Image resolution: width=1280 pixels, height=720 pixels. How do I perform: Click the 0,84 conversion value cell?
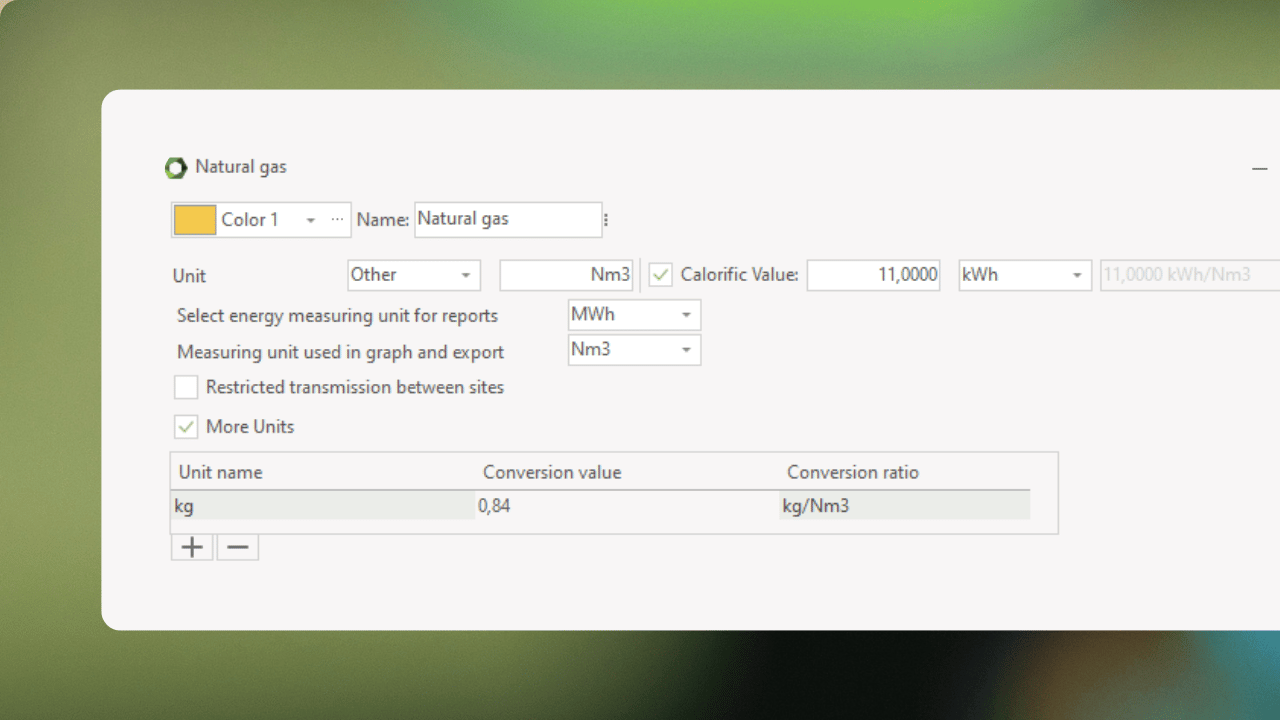(x=626, y=506)
